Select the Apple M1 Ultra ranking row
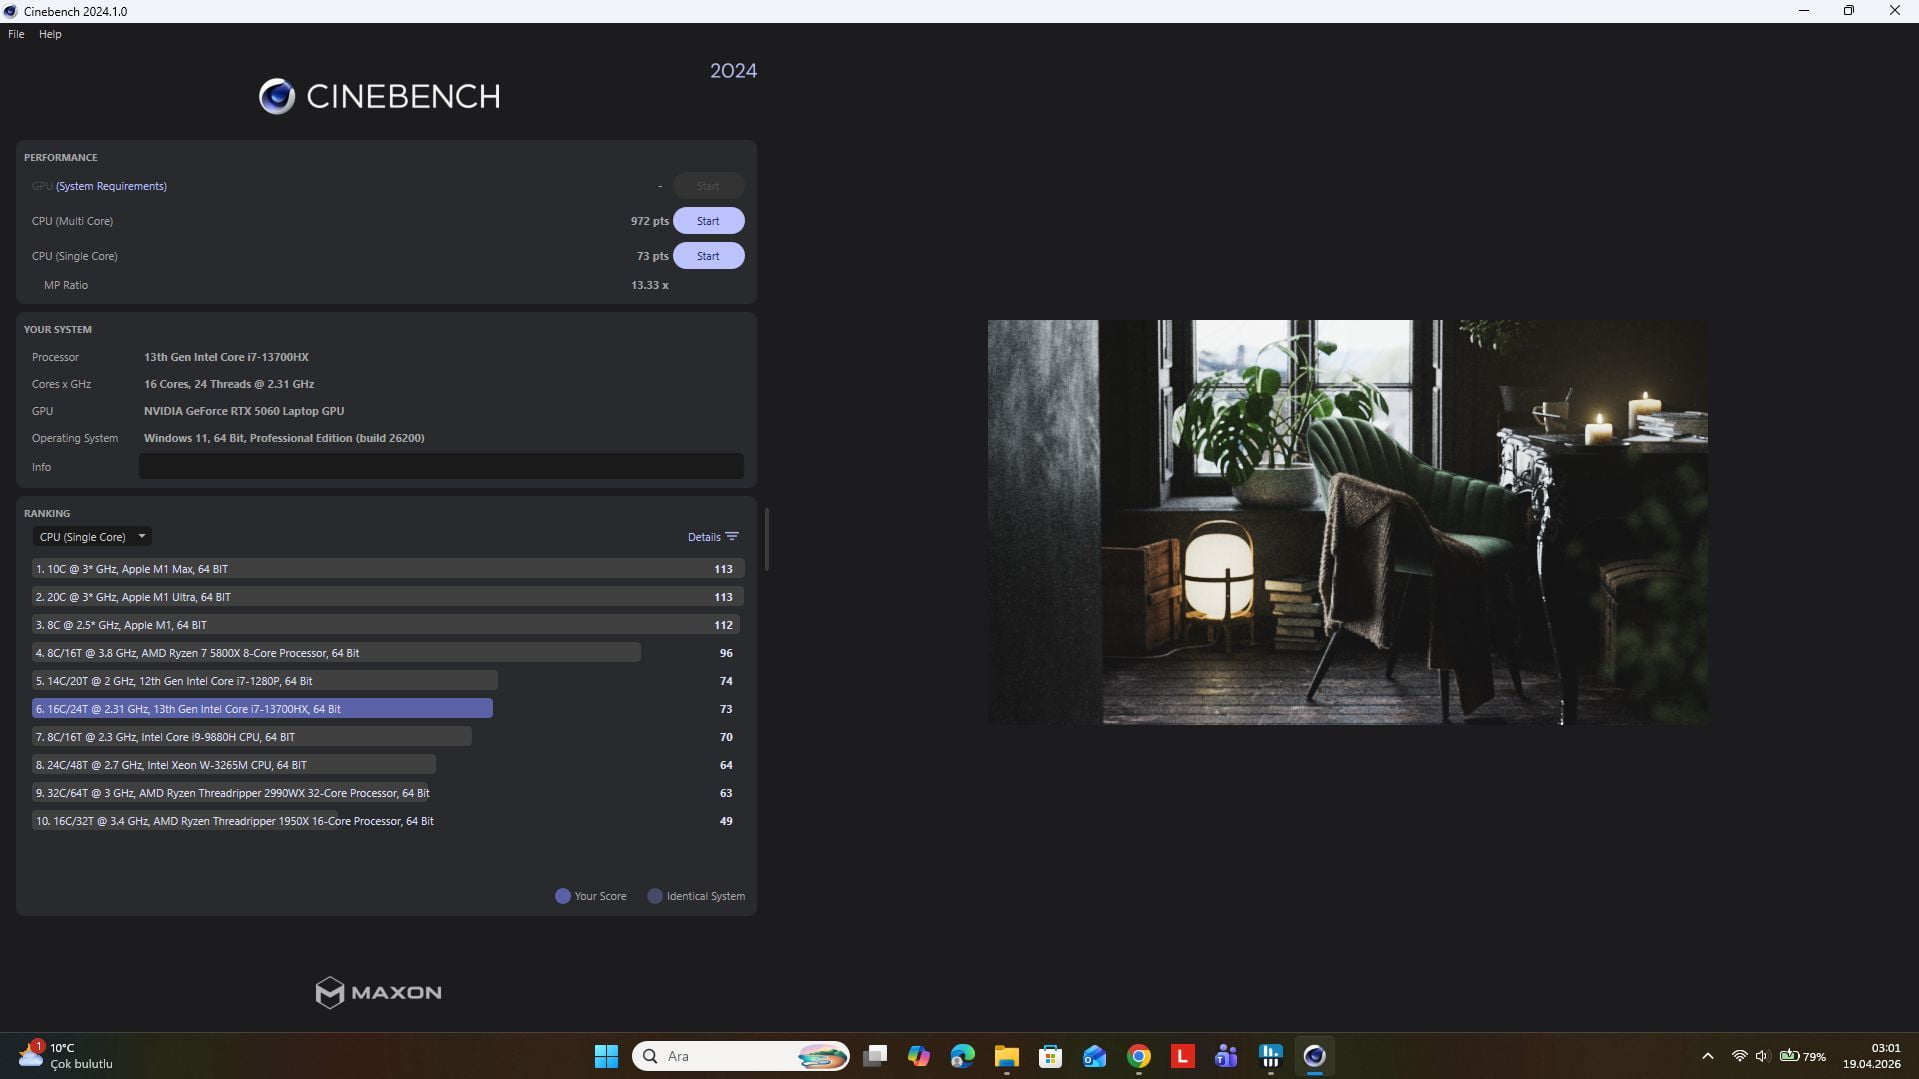 click(x=388, y=597)
